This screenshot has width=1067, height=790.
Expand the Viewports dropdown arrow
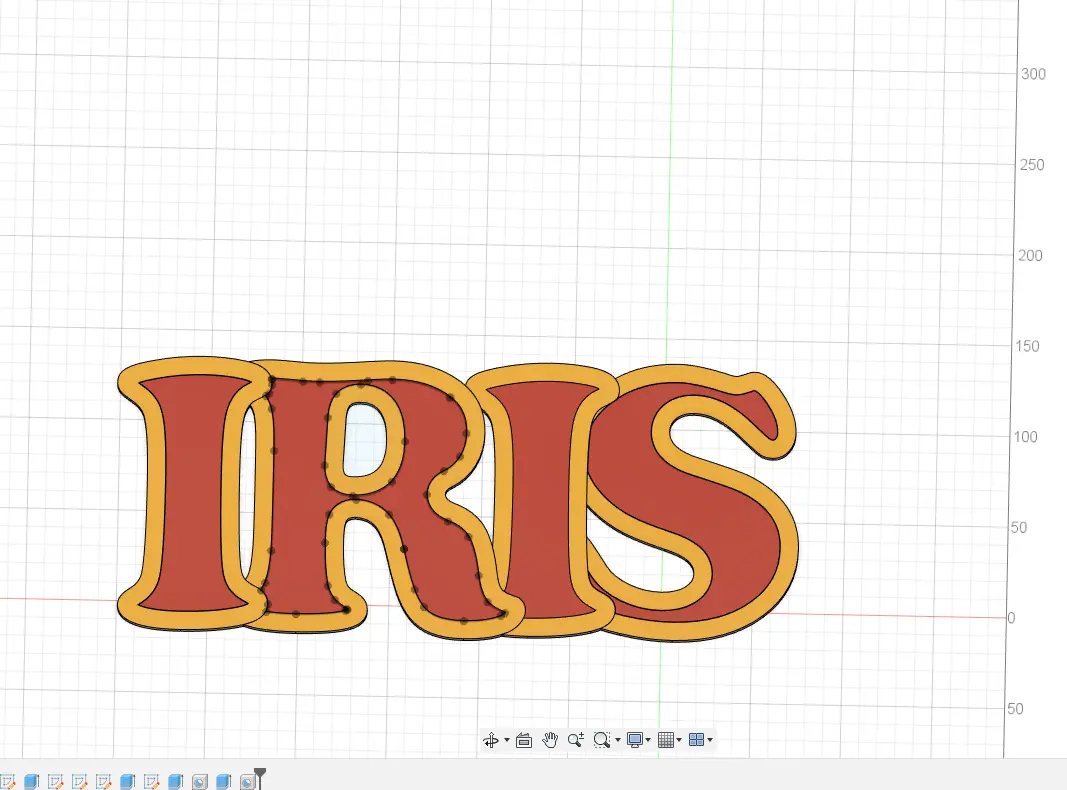pyautogui.click(x=710, y=740)
